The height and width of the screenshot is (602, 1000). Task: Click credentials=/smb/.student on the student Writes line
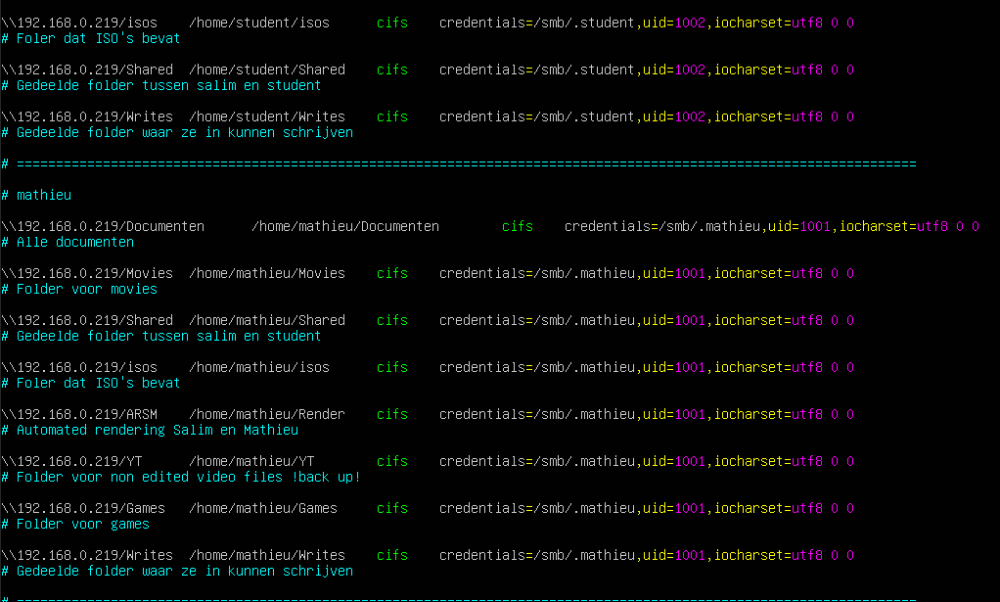tap(536, 117)
